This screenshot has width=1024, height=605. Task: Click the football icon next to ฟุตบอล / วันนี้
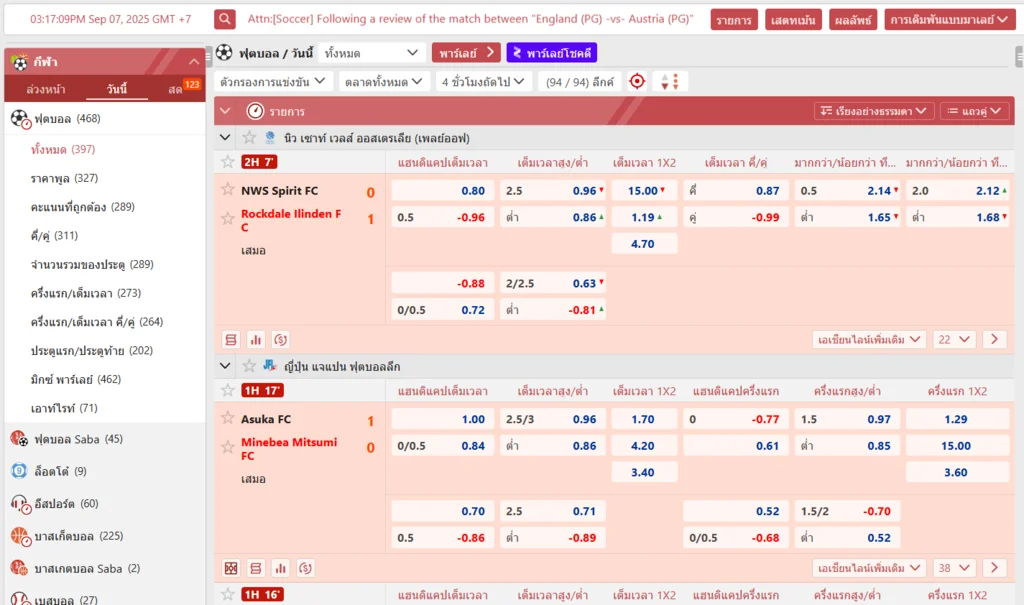(x=224, y=52)
